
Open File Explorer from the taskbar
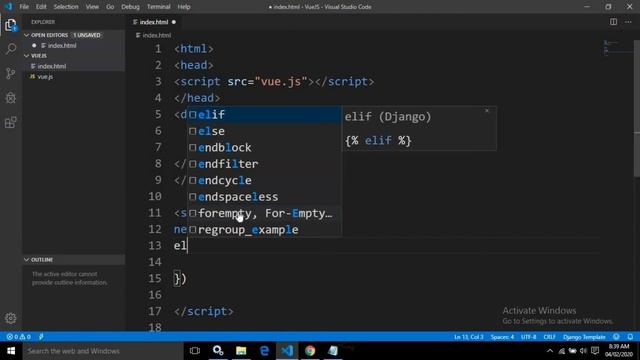[x=241, y=351]
